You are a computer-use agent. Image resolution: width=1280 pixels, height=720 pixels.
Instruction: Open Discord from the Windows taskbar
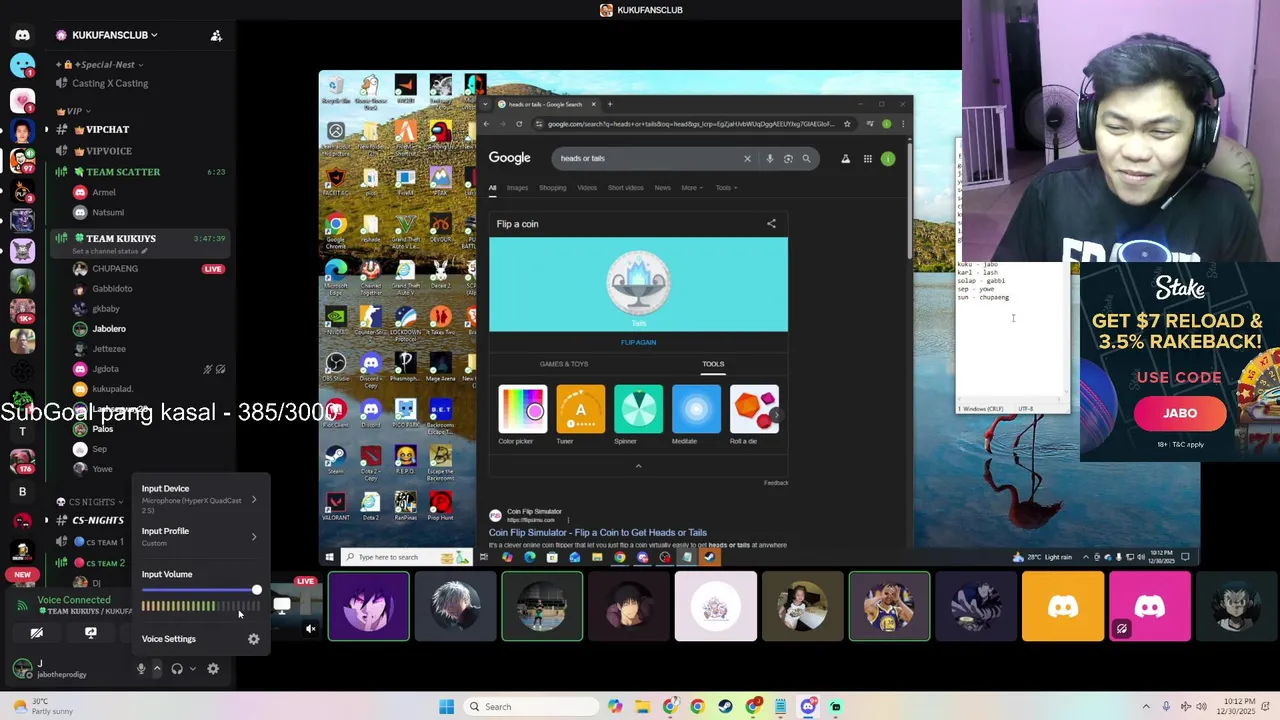[808, 707]
